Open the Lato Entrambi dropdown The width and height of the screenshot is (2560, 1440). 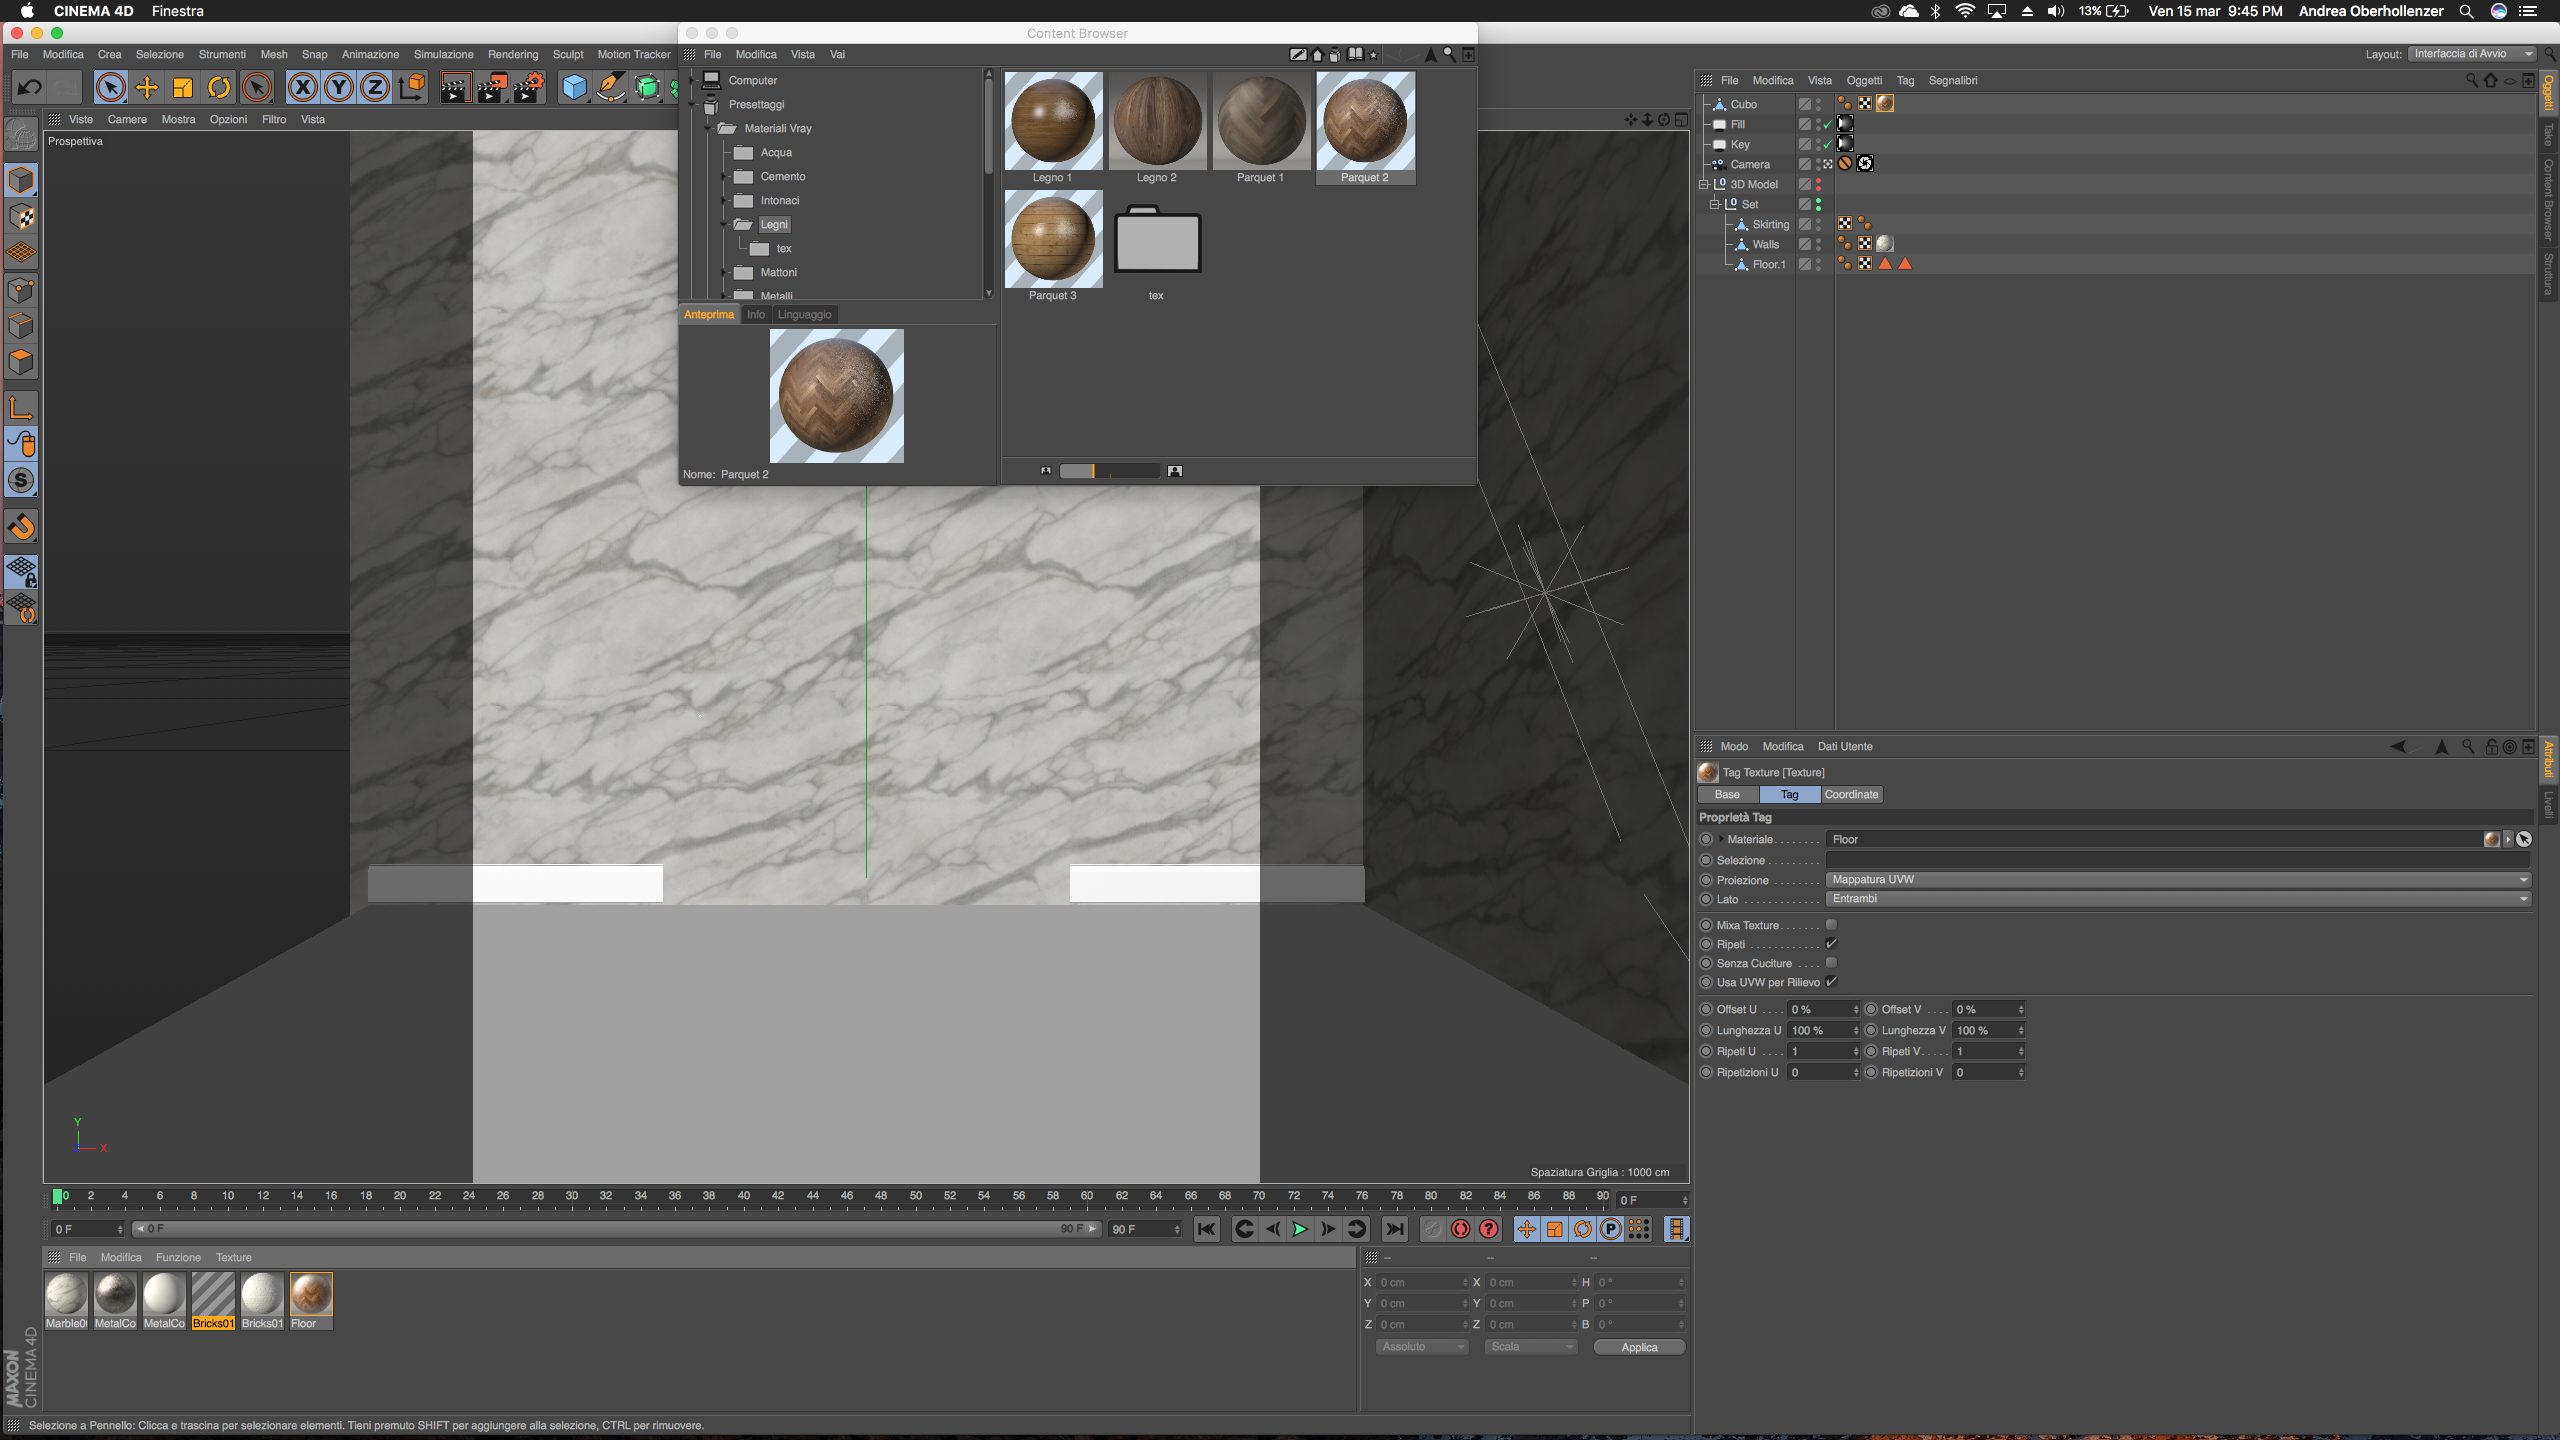pos(2177,899)
